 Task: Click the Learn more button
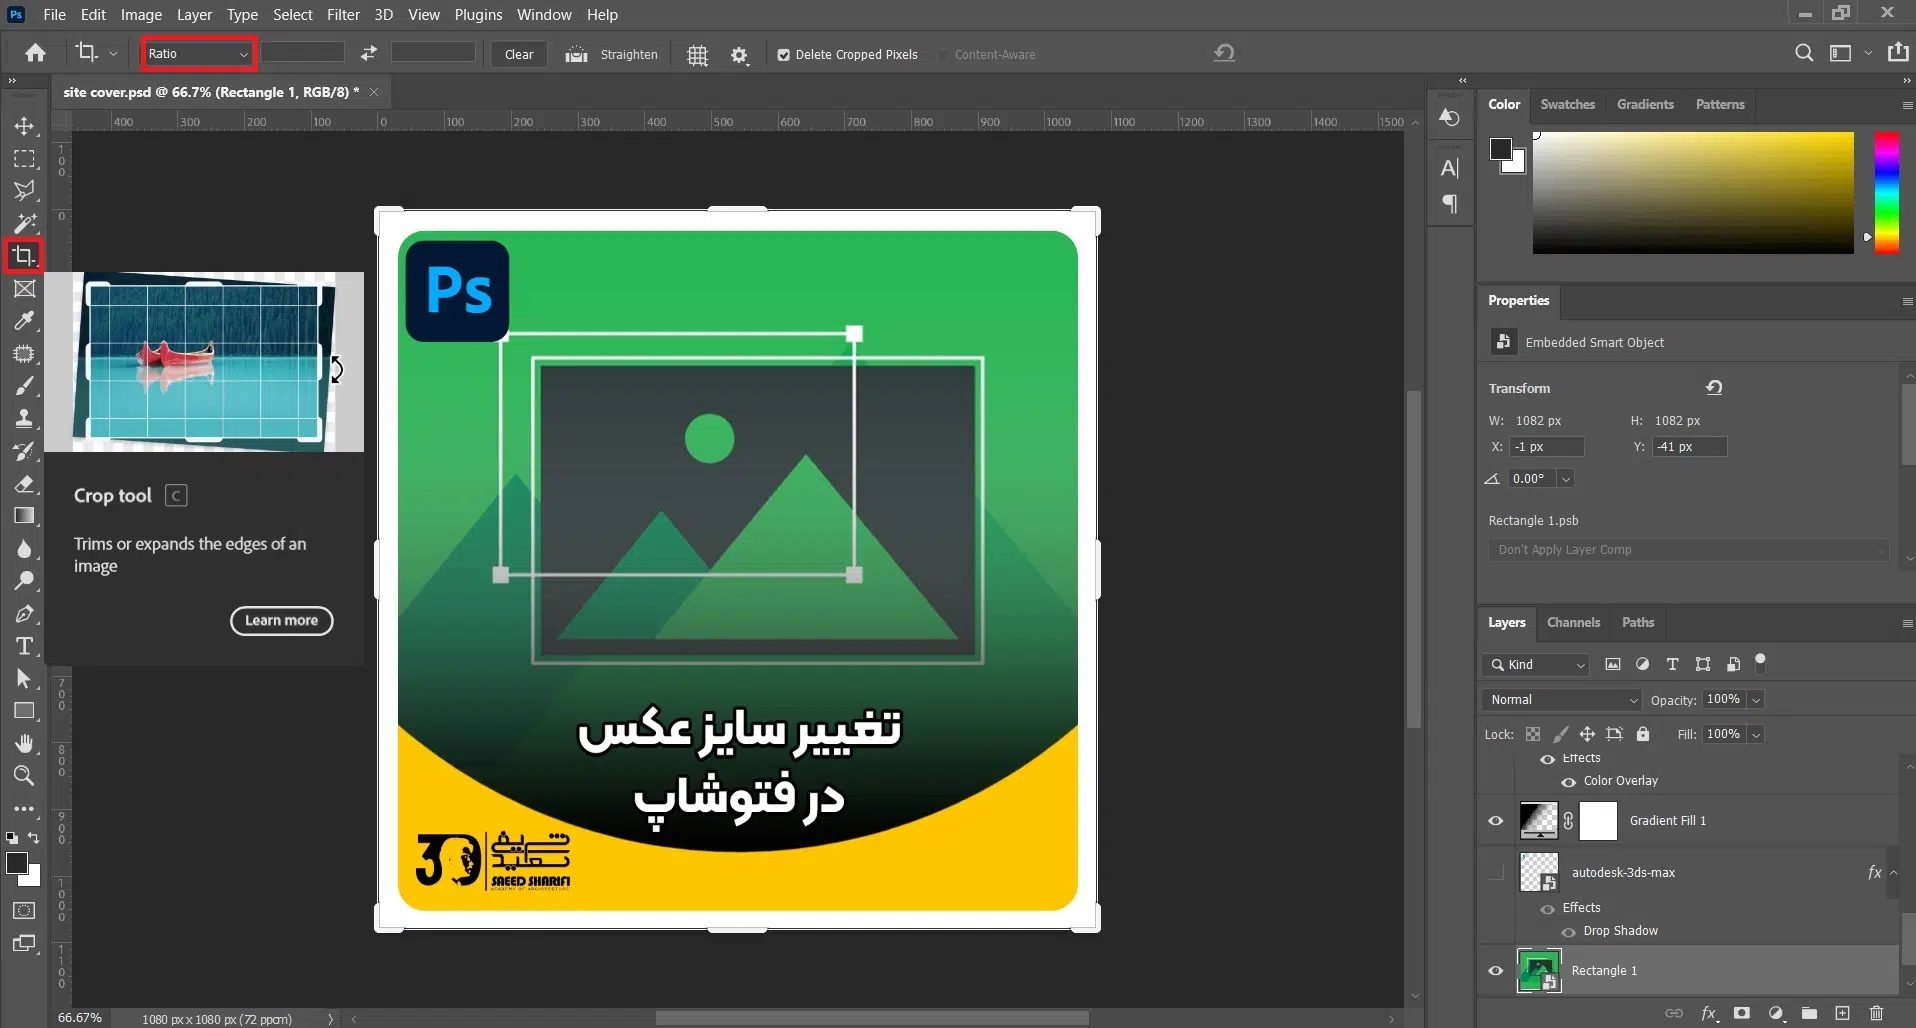[282, 621]
